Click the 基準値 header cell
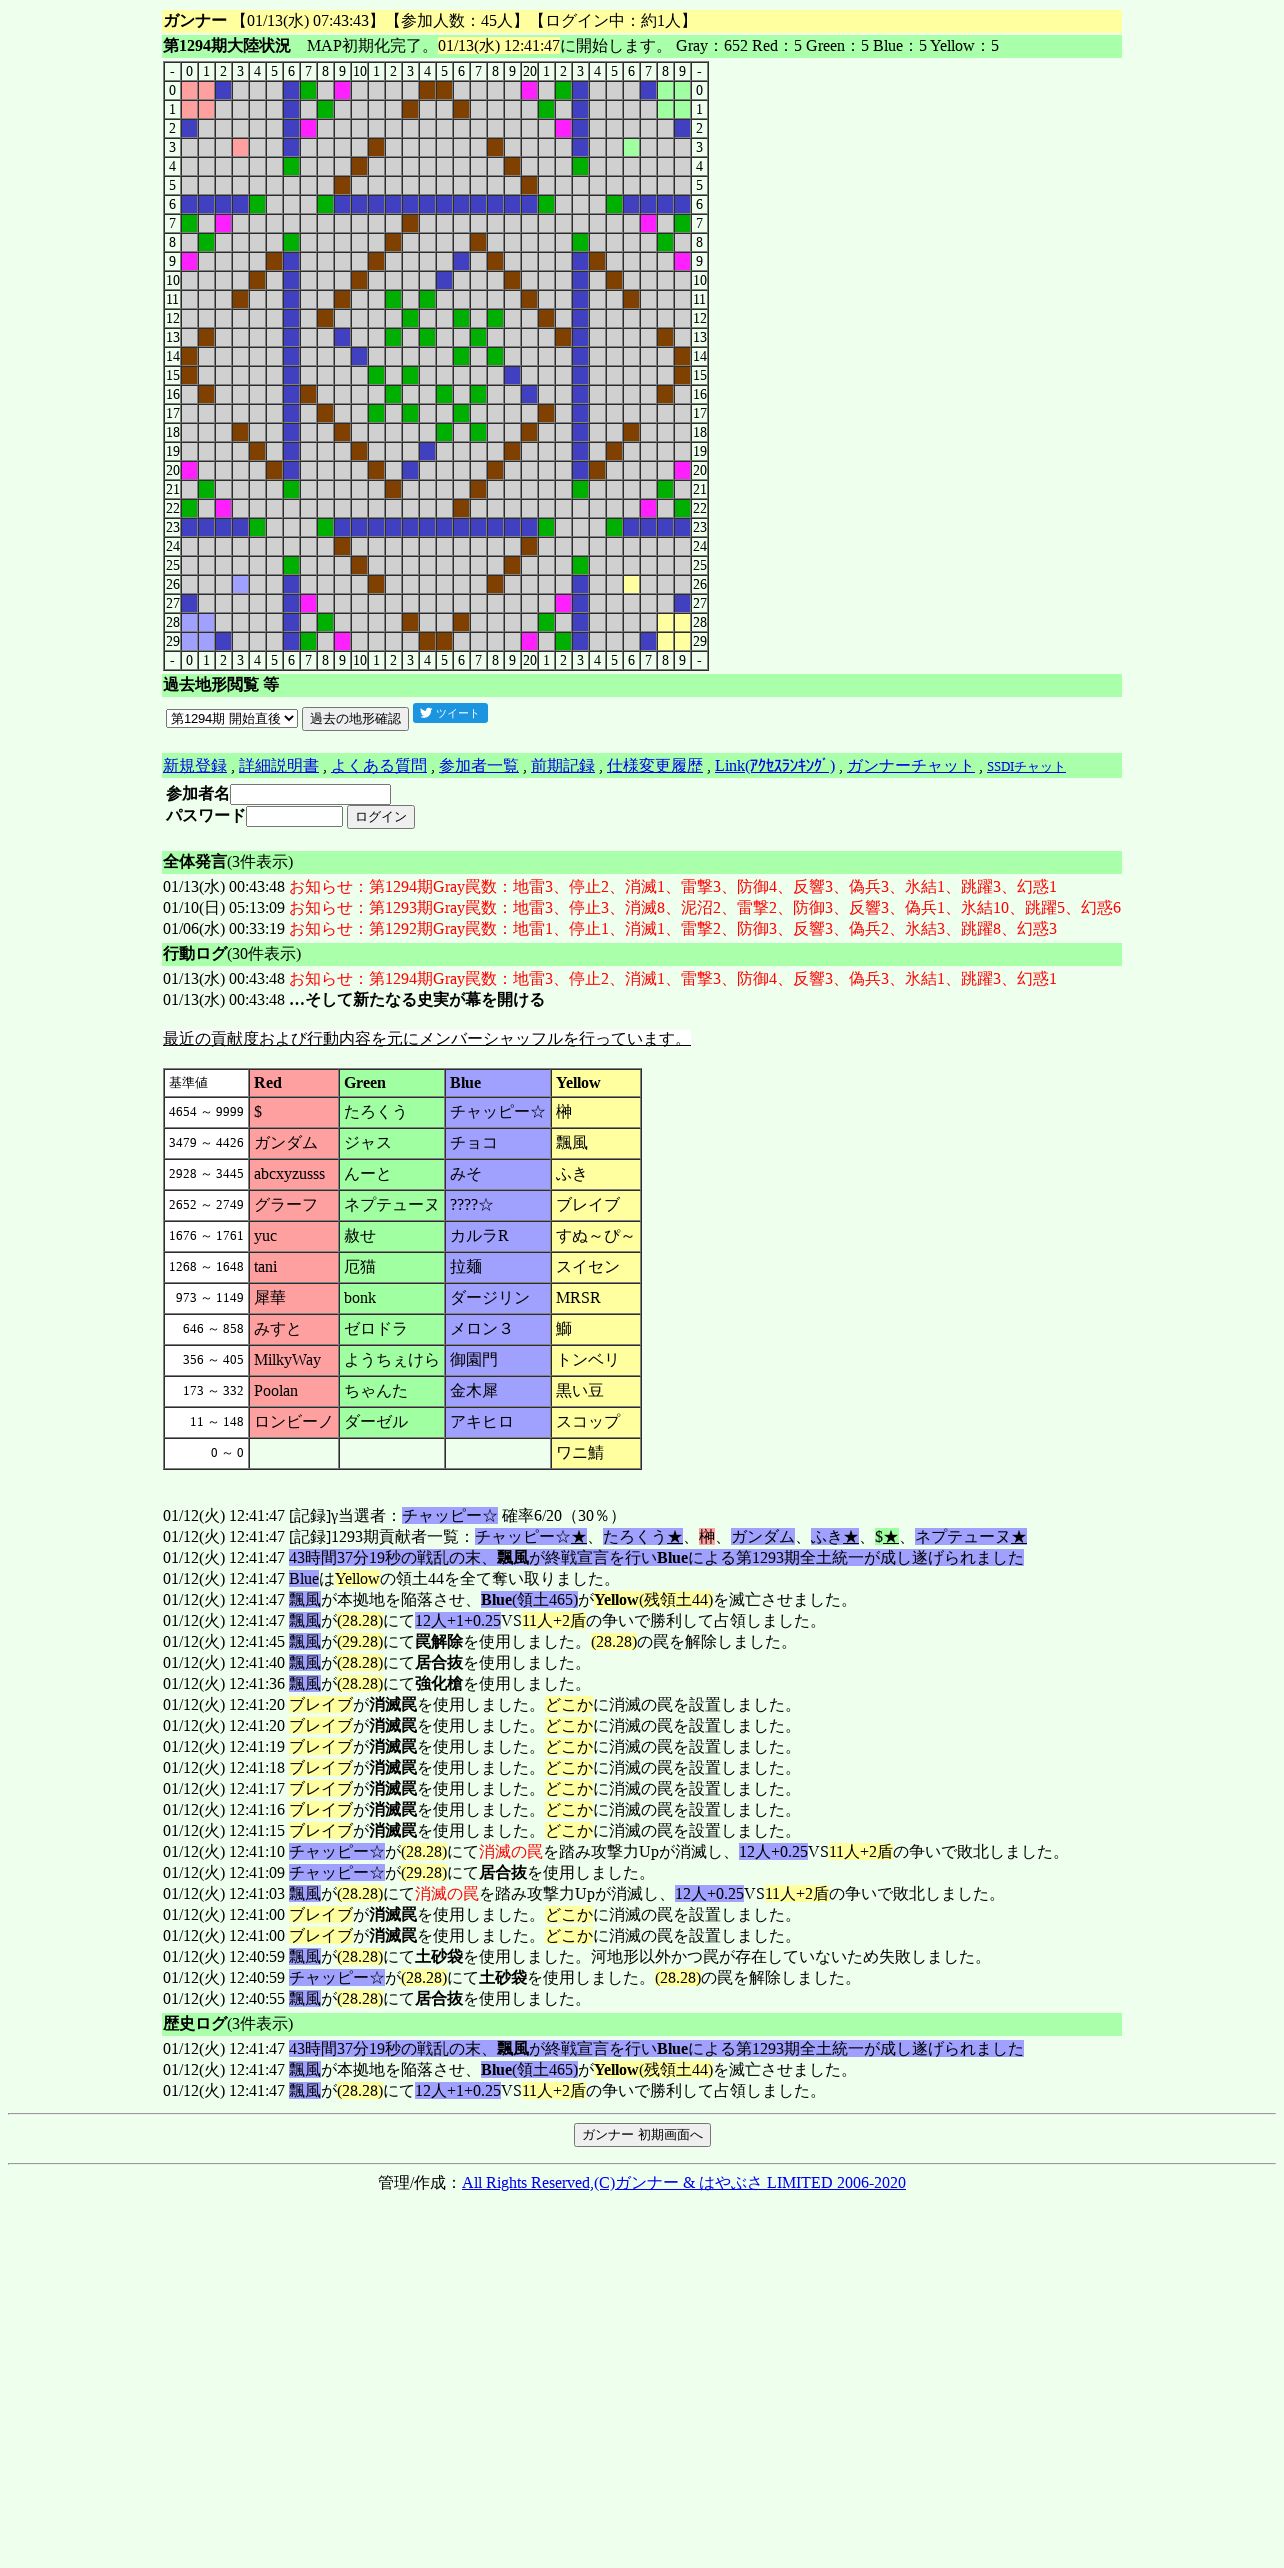The width and height of the screenshot is (1284, 2568). point(206,1083)
